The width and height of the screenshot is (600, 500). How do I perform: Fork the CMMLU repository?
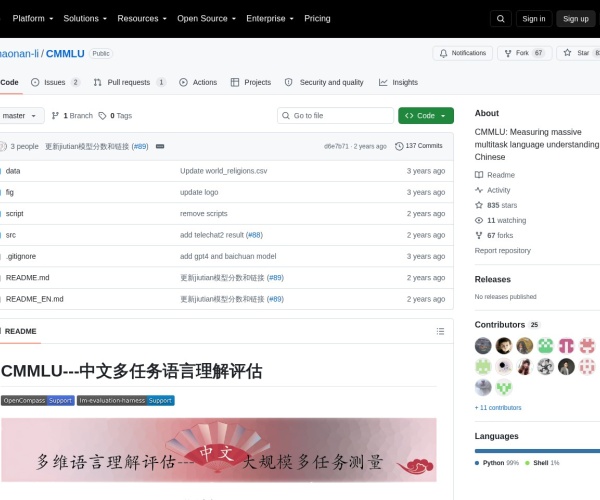point(524,53)
